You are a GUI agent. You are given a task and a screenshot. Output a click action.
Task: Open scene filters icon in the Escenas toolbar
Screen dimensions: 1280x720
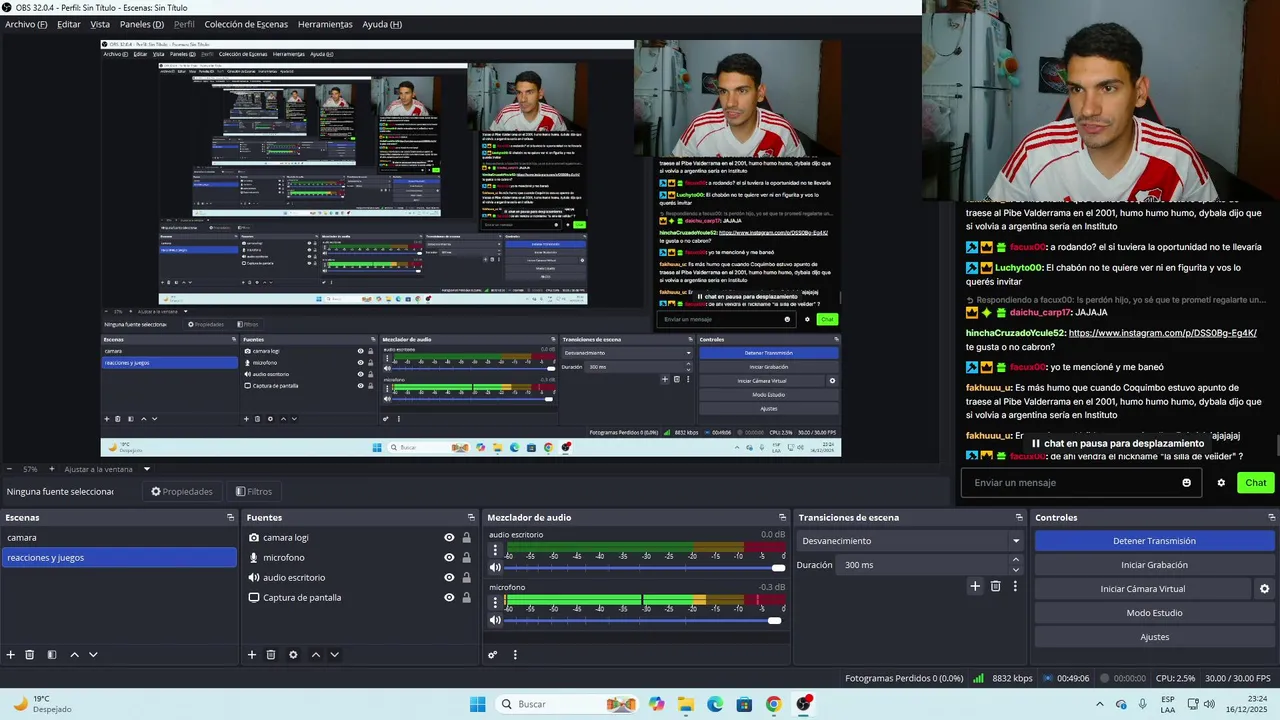coord(51,655)
